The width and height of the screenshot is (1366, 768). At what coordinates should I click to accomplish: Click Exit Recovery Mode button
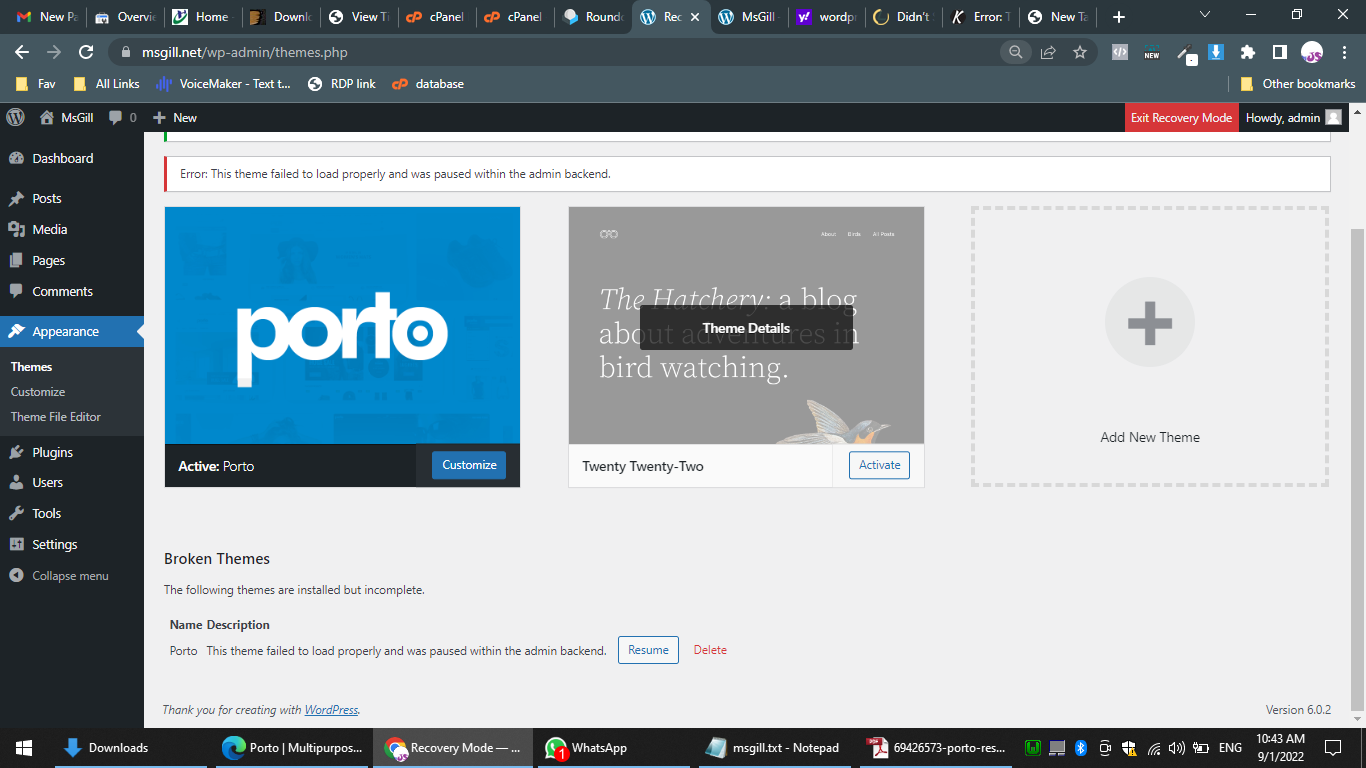[1181, 118]
